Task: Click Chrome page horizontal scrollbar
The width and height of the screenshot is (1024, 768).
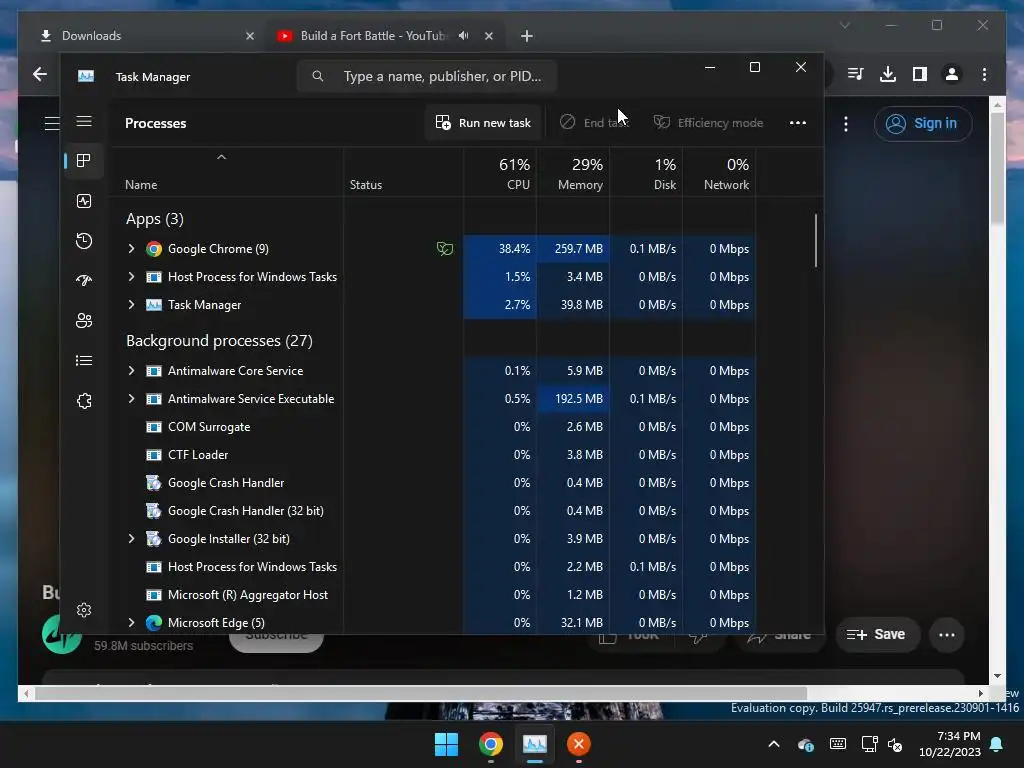Action: coord(421,694)
